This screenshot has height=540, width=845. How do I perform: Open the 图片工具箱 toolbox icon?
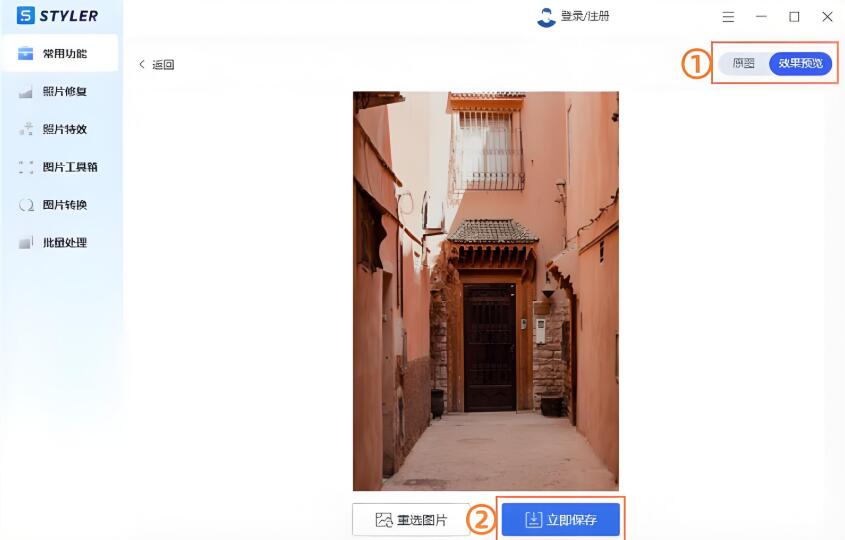tap(25, 167)
